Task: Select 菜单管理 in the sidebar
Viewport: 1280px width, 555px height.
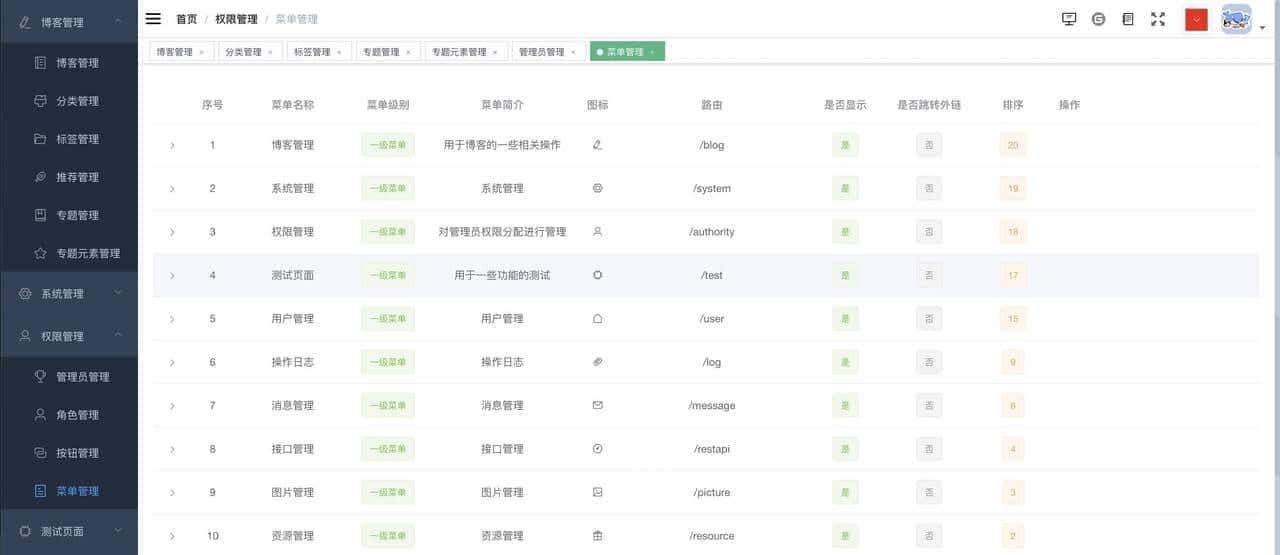Action: 69,490
